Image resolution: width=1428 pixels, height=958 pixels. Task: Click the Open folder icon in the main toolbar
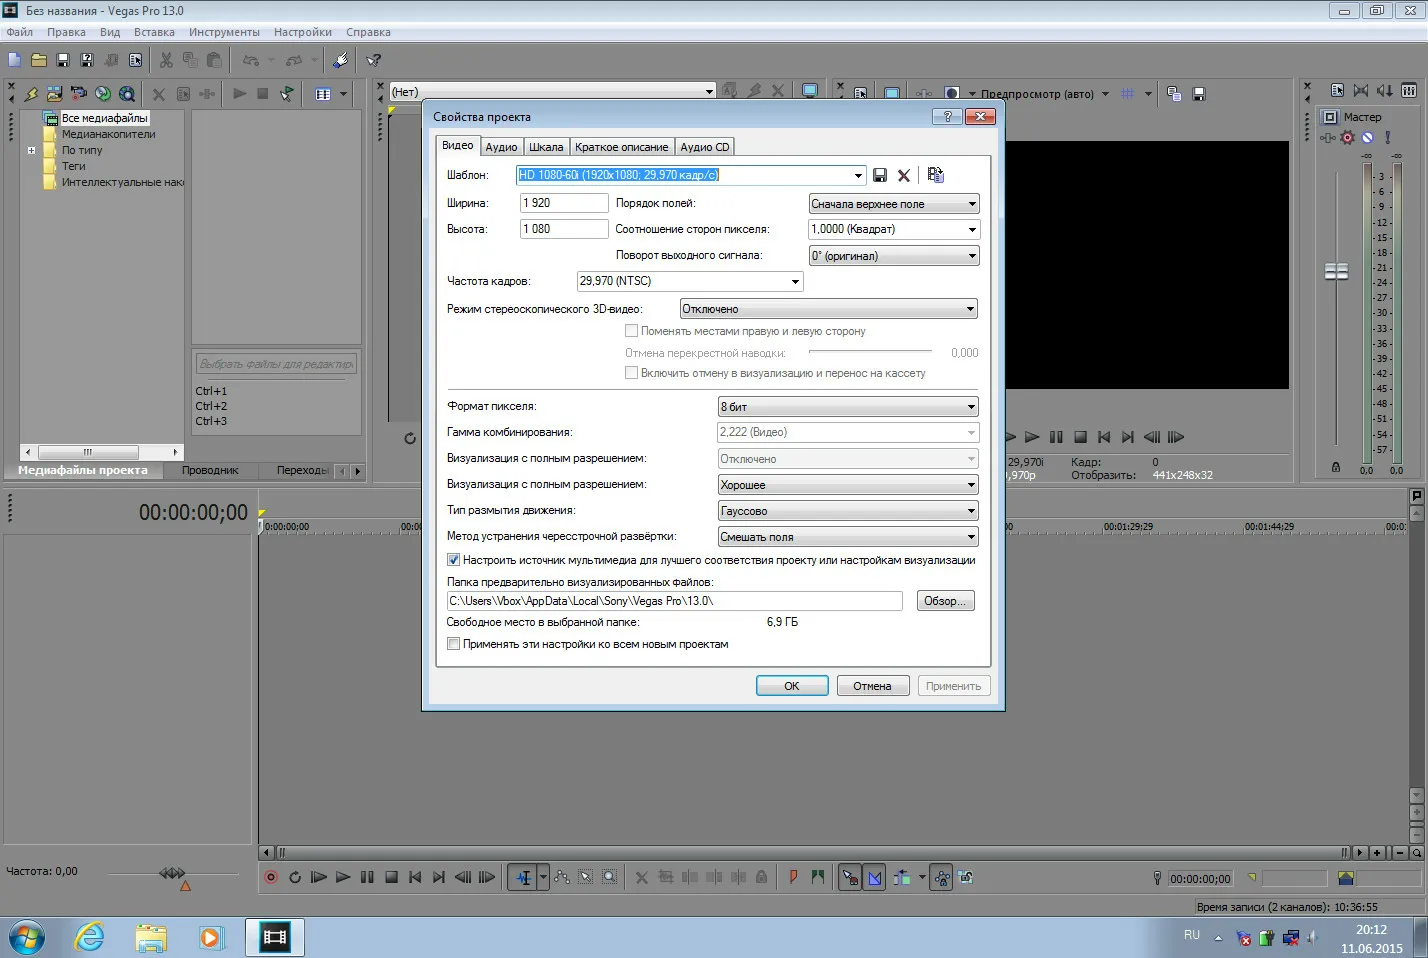coord(39,61)
